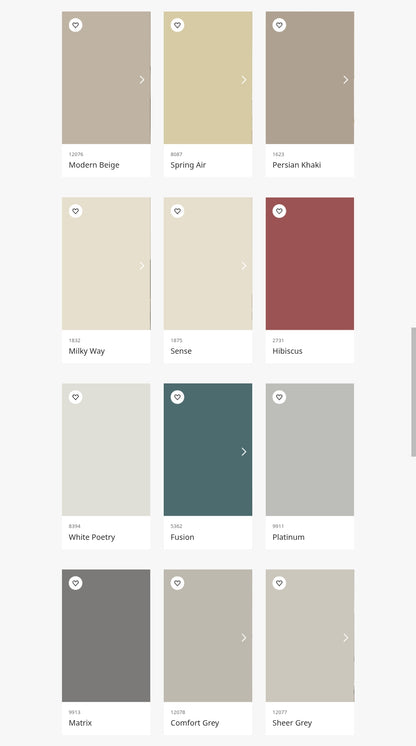Click heart icon on Matrix swatch

coord(75,583)
